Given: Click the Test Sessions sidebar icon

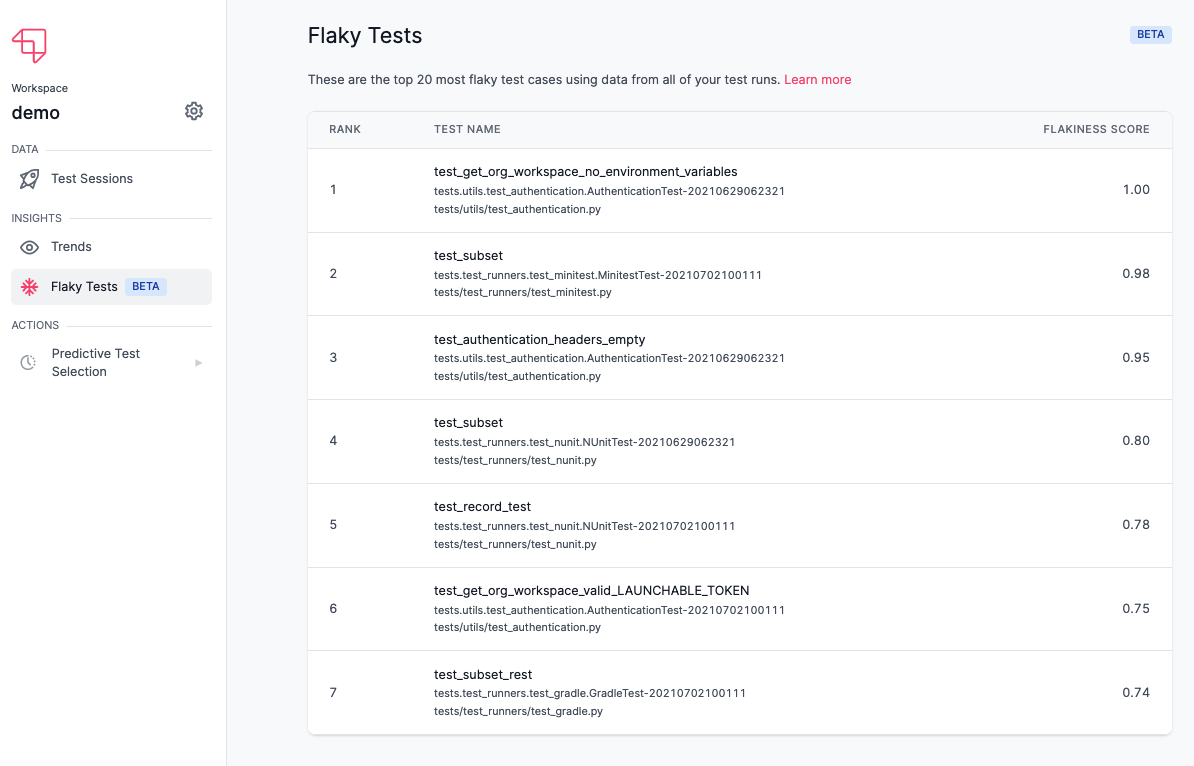Looking at the screenshot, I should click(x=28, y=178).
